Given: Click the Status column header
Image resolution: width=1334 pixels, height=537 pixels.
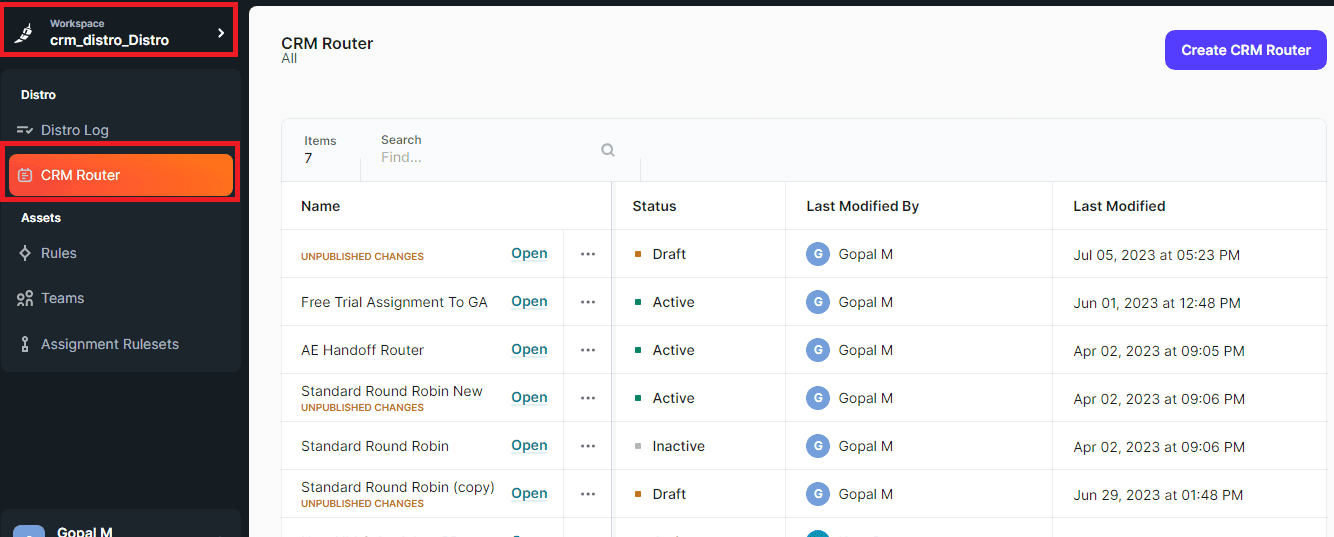Looking at the screenshot, I should pos(654,206).
